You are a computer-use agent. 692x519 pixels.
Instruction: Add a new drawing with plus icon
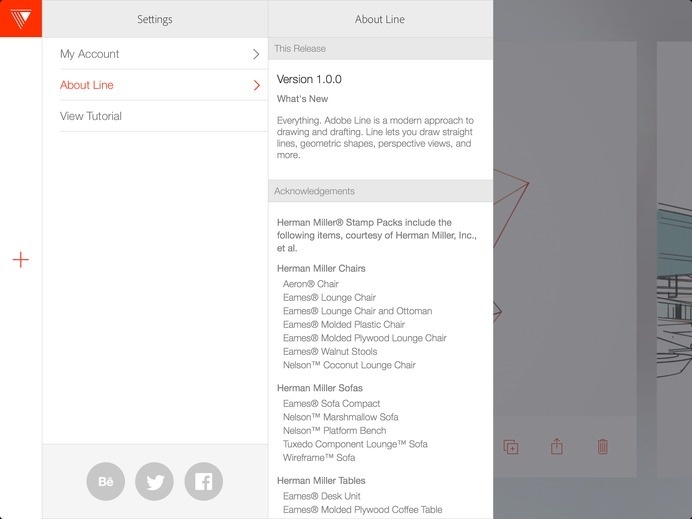coord(21,260)
